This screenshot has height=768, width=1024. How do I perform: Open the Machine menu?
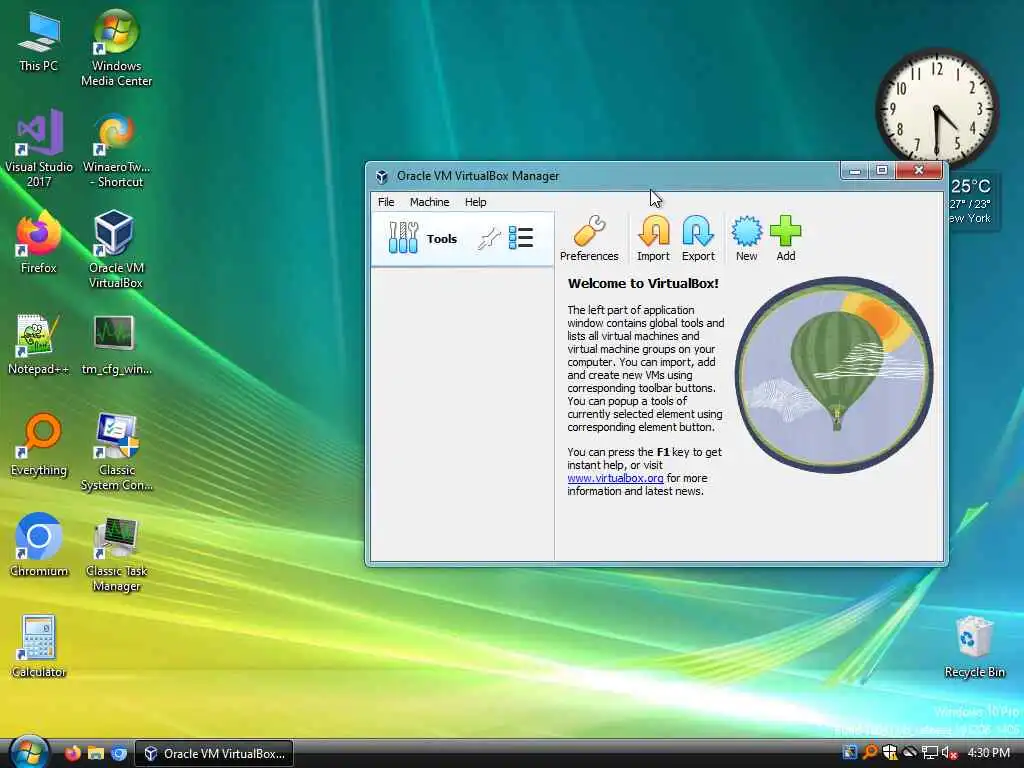click(x=429, y=202)
